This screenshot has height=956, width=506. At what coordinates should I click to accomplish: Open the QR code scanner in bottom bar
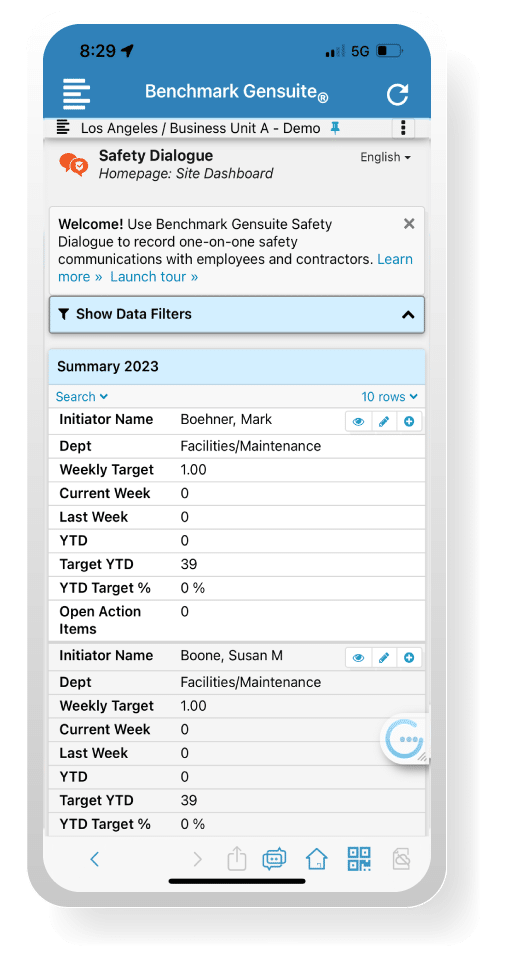(x=358, y=859)
